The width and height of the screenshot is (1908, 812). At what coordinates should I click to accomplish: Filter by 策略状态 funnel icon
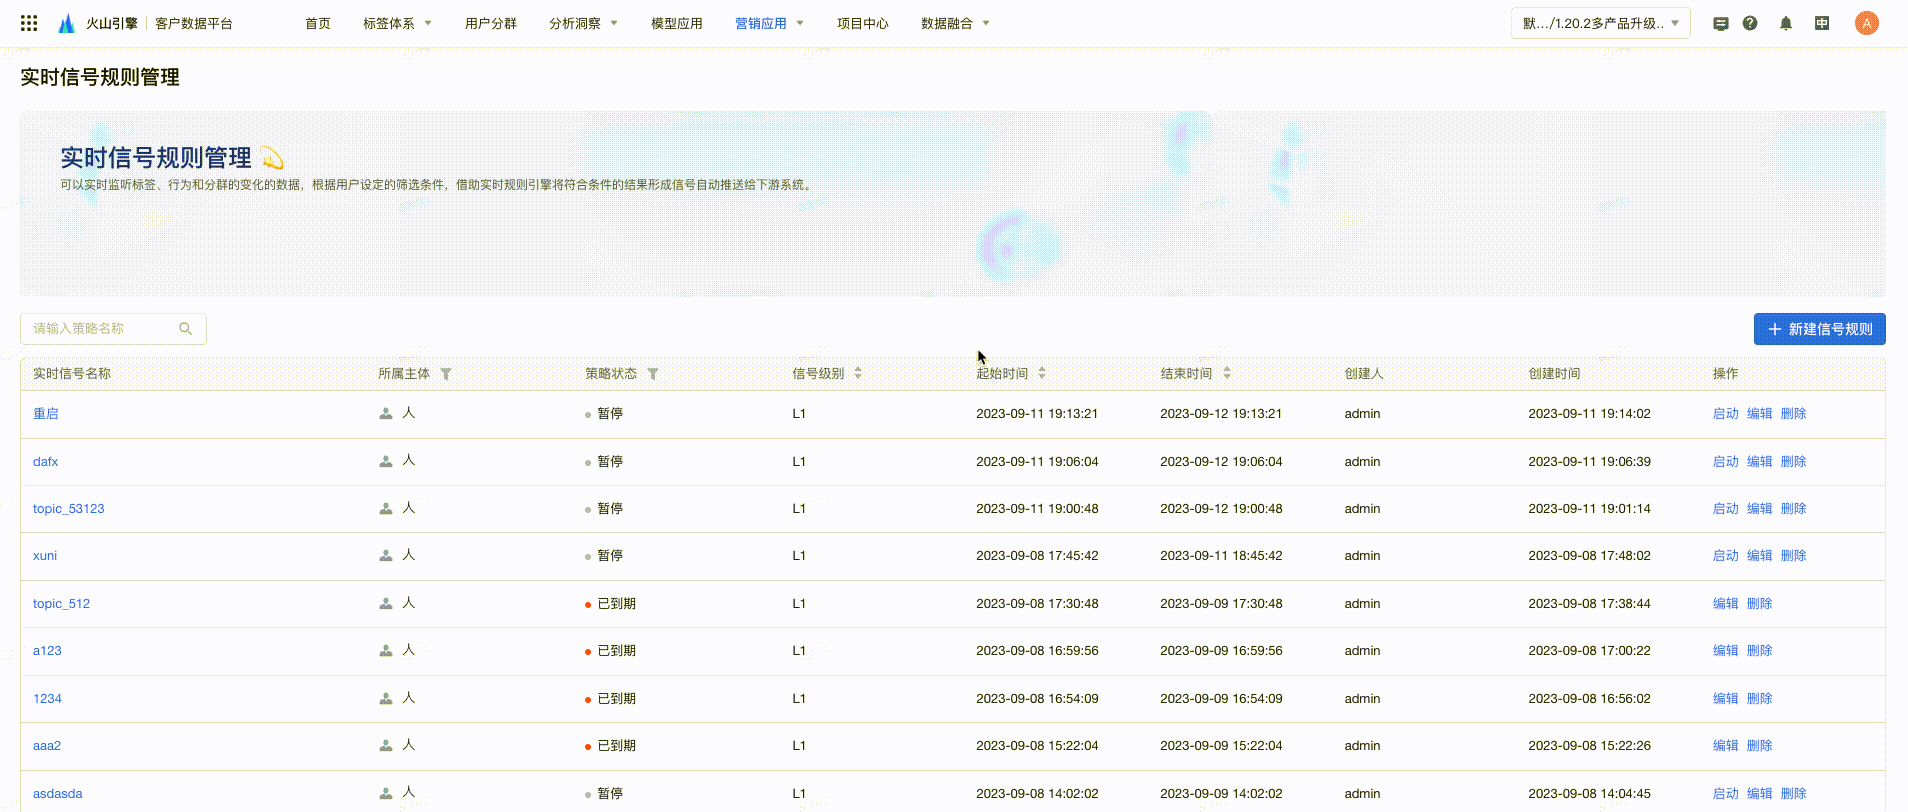pyautogui.click(x=653, y=374)
